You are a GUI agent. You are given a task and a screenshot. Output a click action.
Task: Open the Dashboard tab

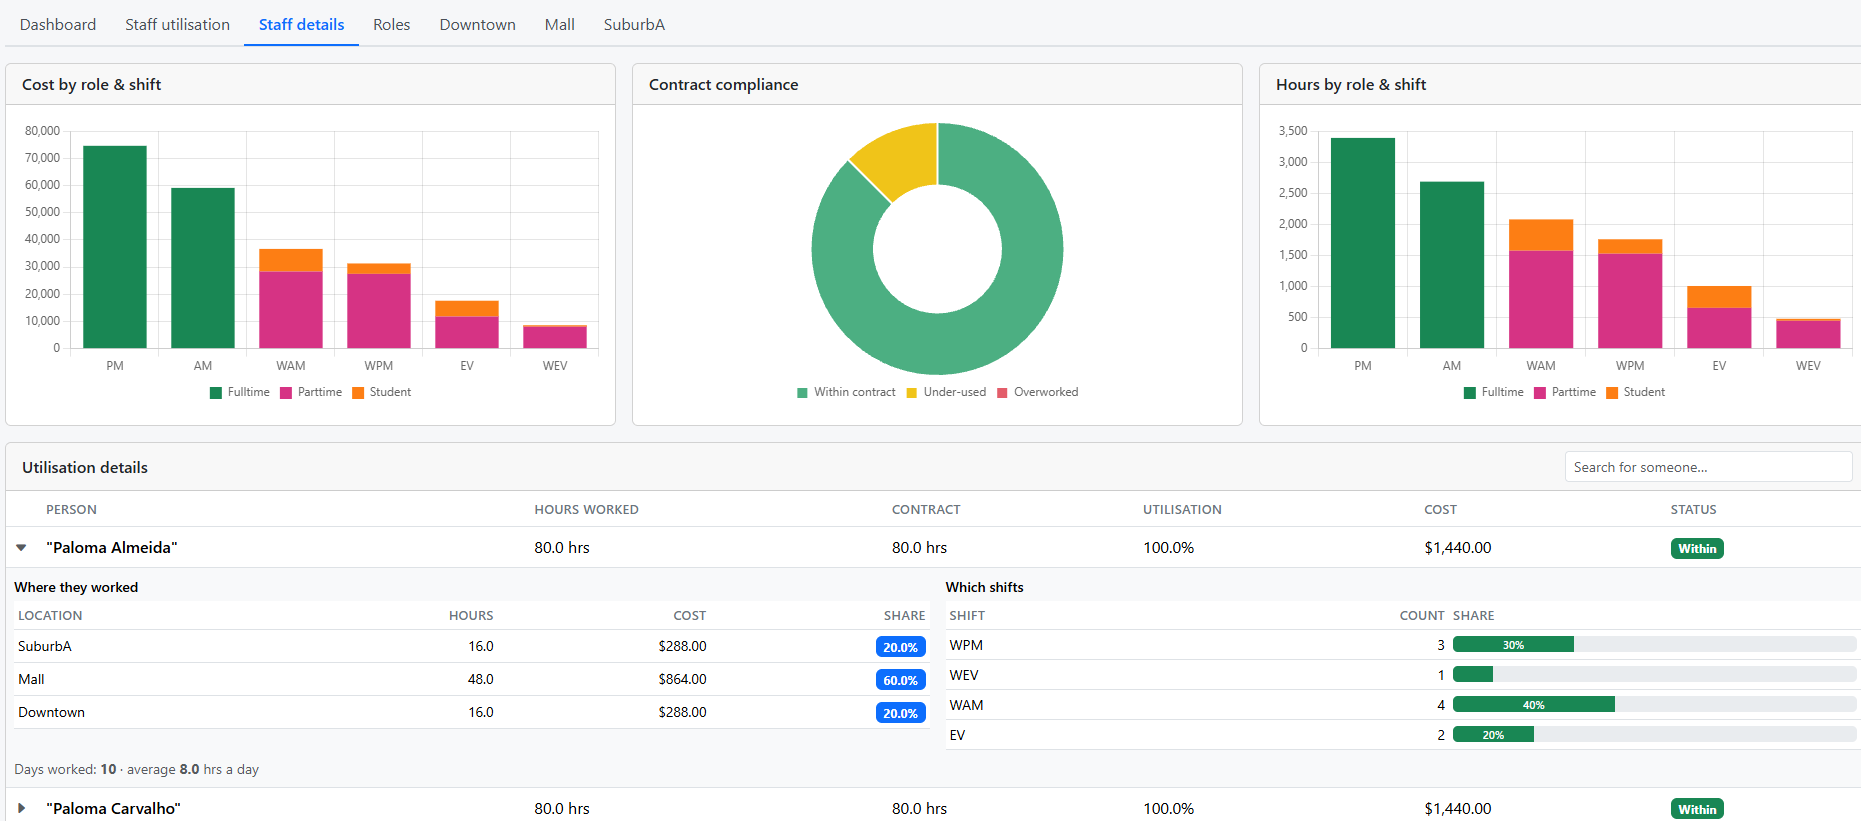(x=58, y=24)
